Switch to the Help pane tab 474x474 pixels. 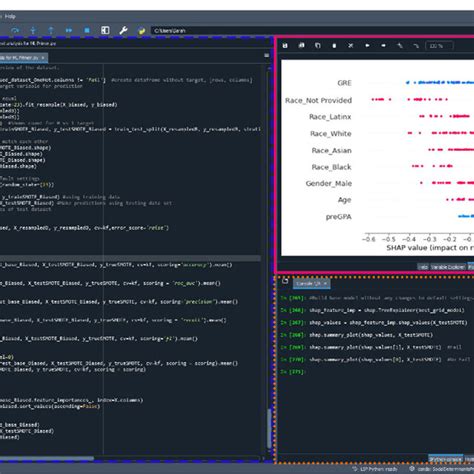[423, 267]
